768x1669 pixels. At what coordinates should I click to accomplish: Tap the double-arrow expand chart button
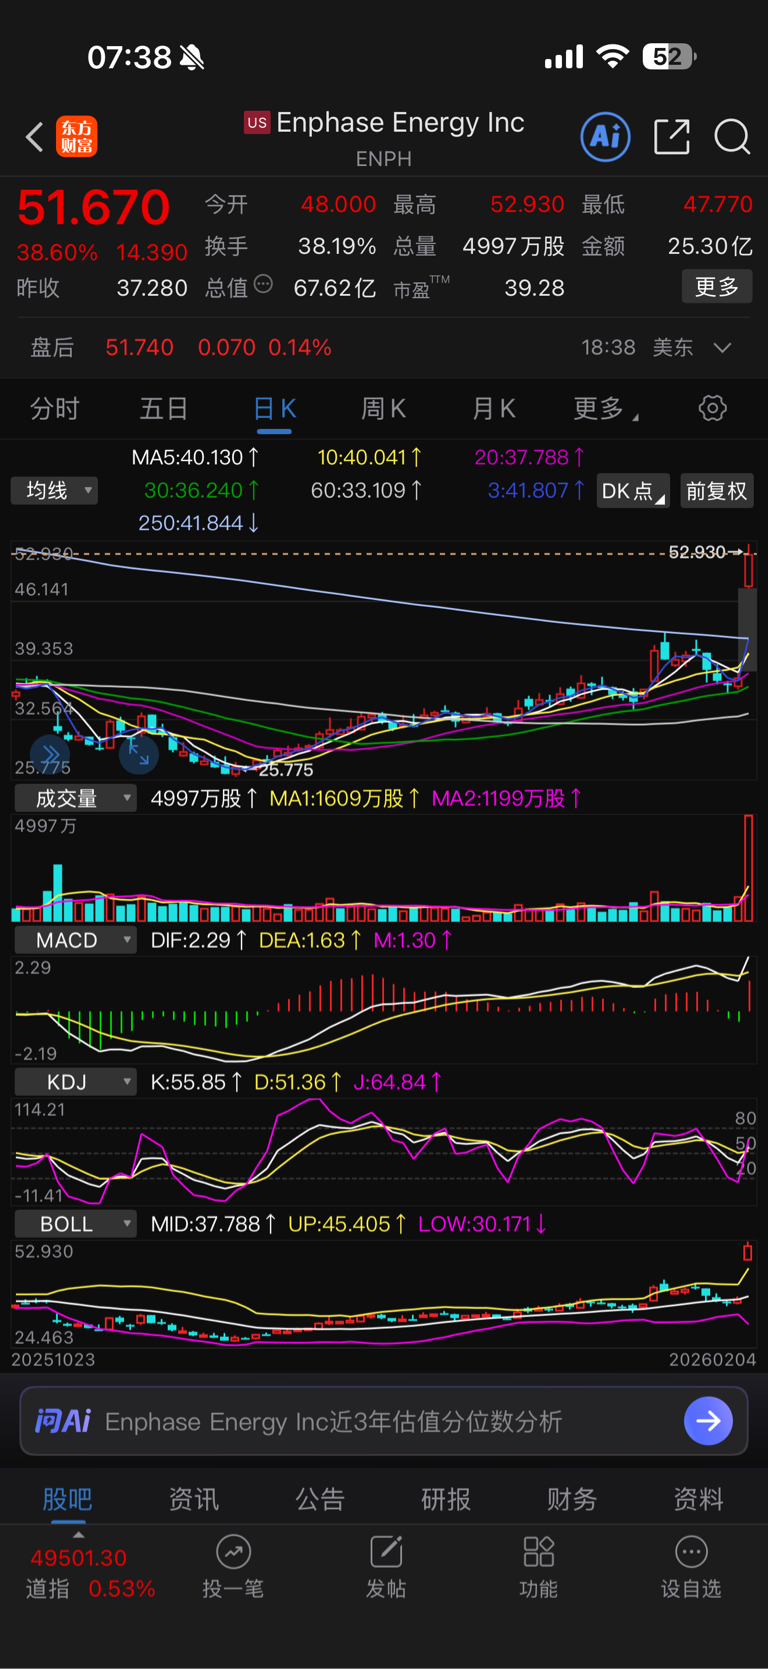[x=50, y=753]
